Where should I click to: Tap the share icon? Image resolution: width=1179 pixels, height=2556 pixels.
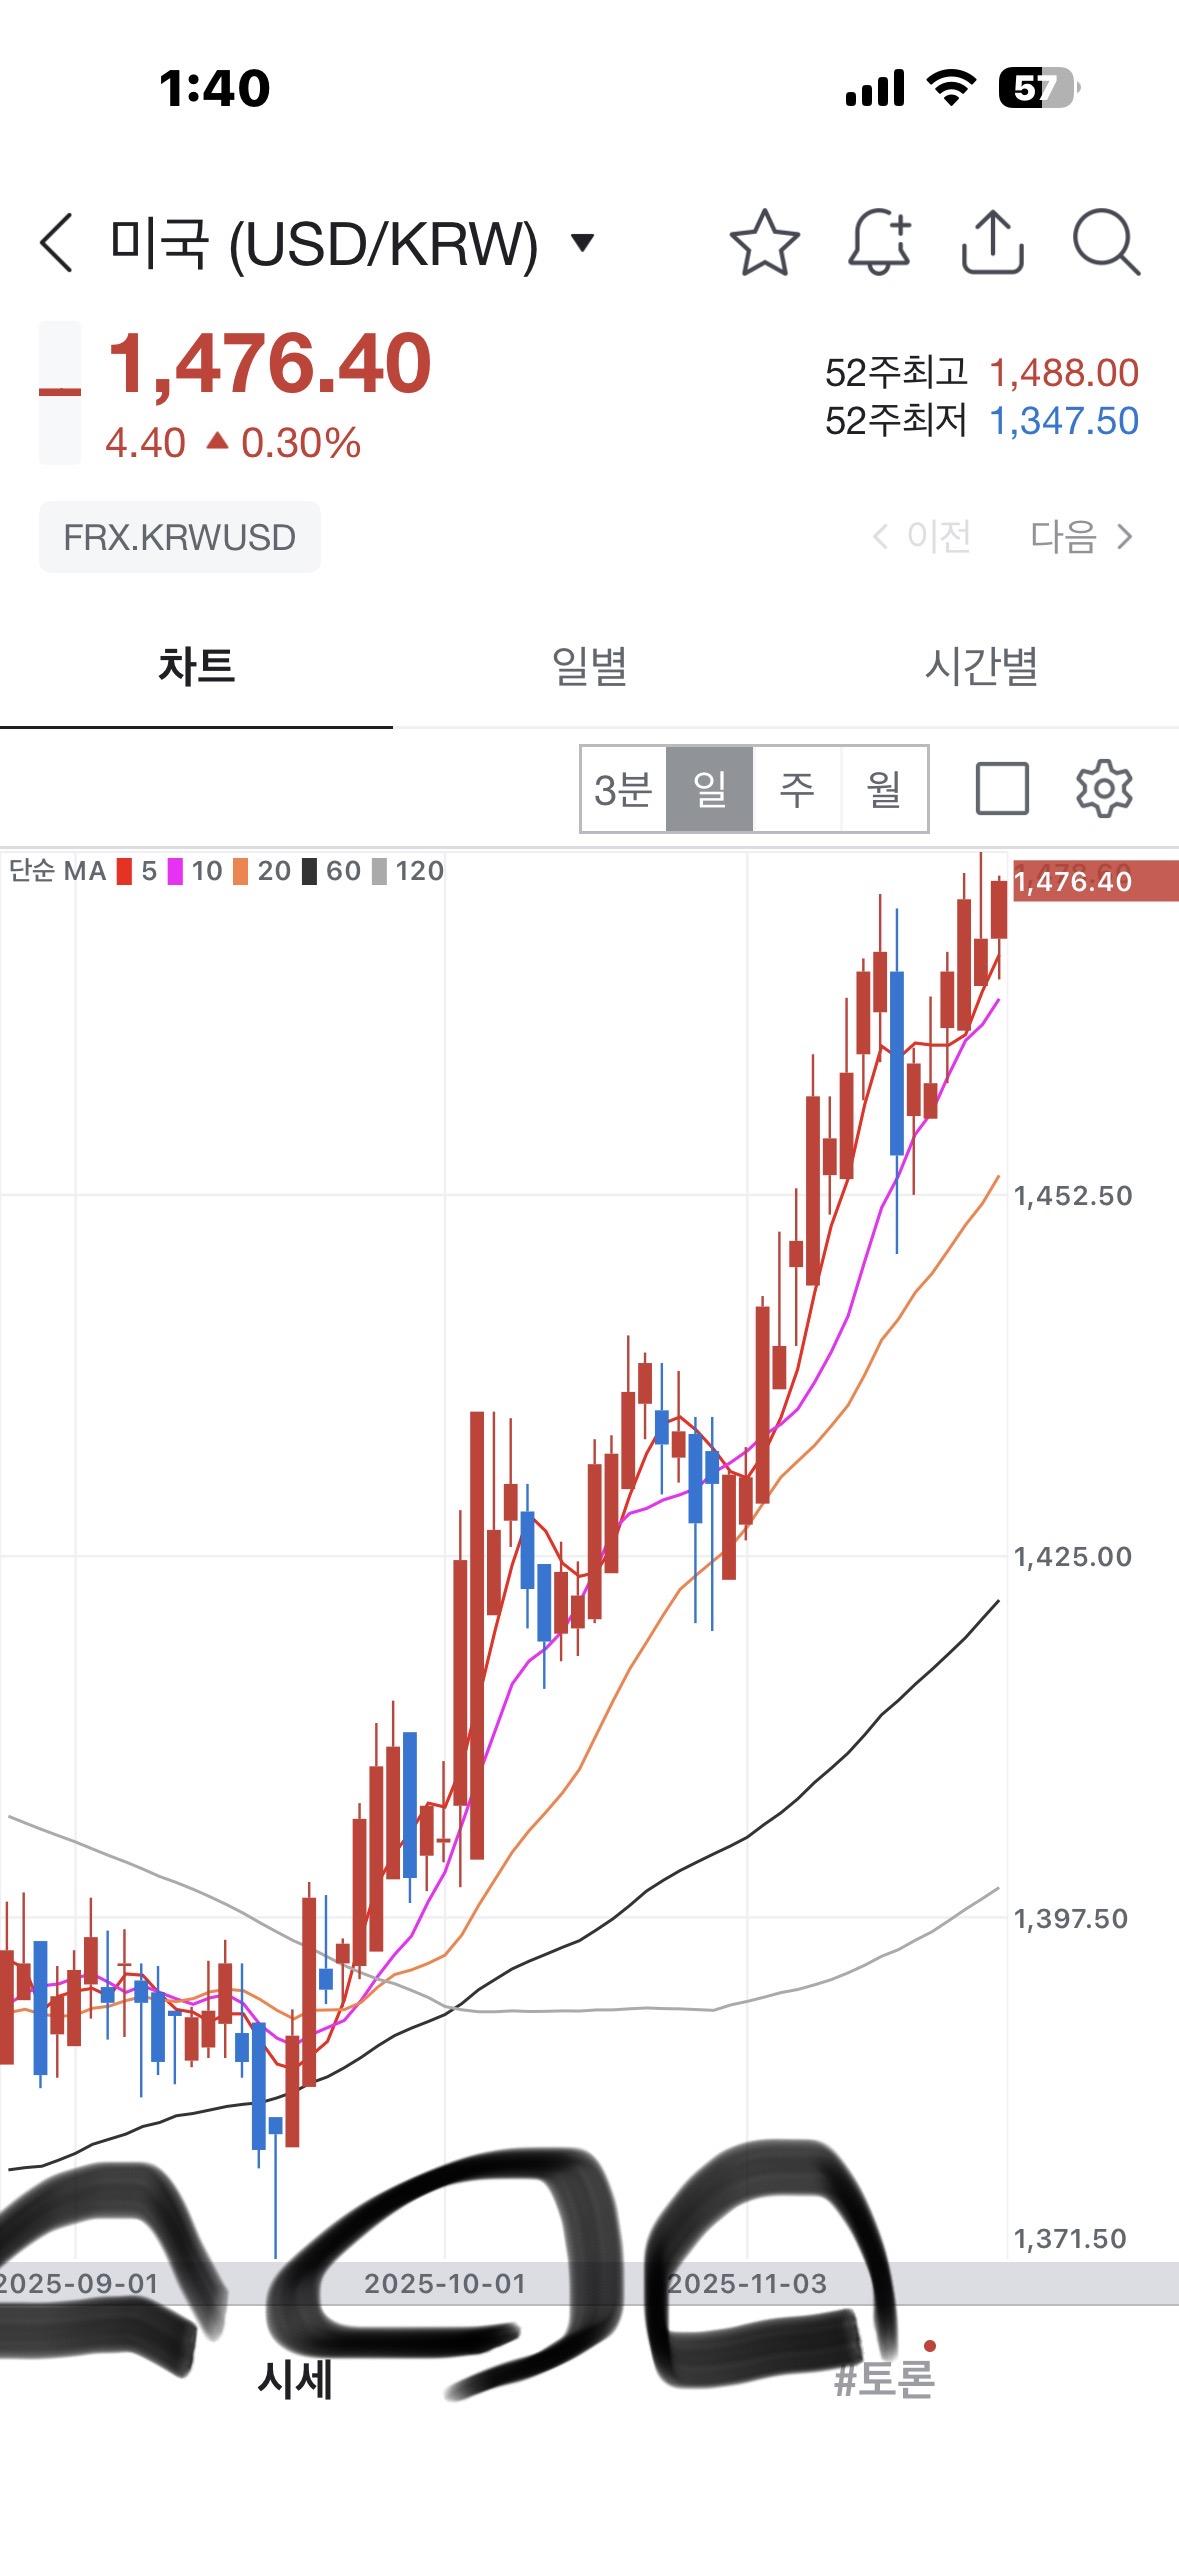[992, 243]
